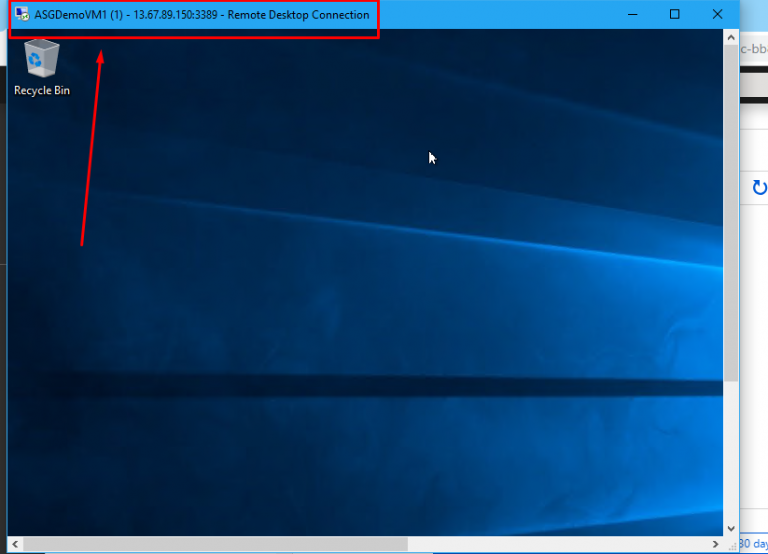
Task: Click horizontal scrollbar track right of thumb
Action: tap(560, 544)
